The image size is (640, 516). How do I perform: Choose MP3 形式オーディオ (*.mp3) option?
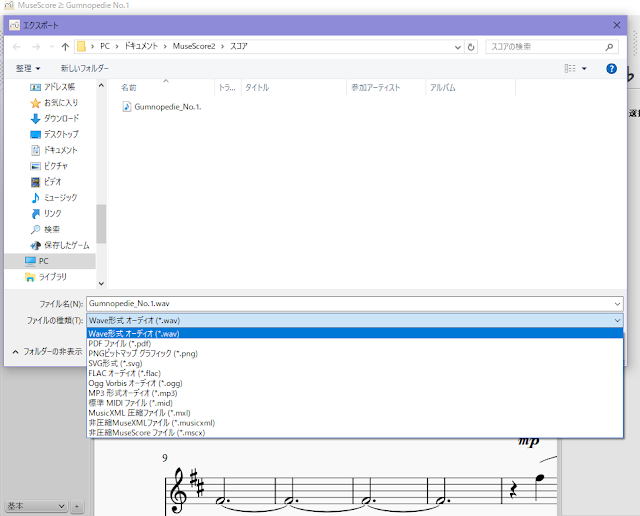pyautogui.click(x=355, y=393)
